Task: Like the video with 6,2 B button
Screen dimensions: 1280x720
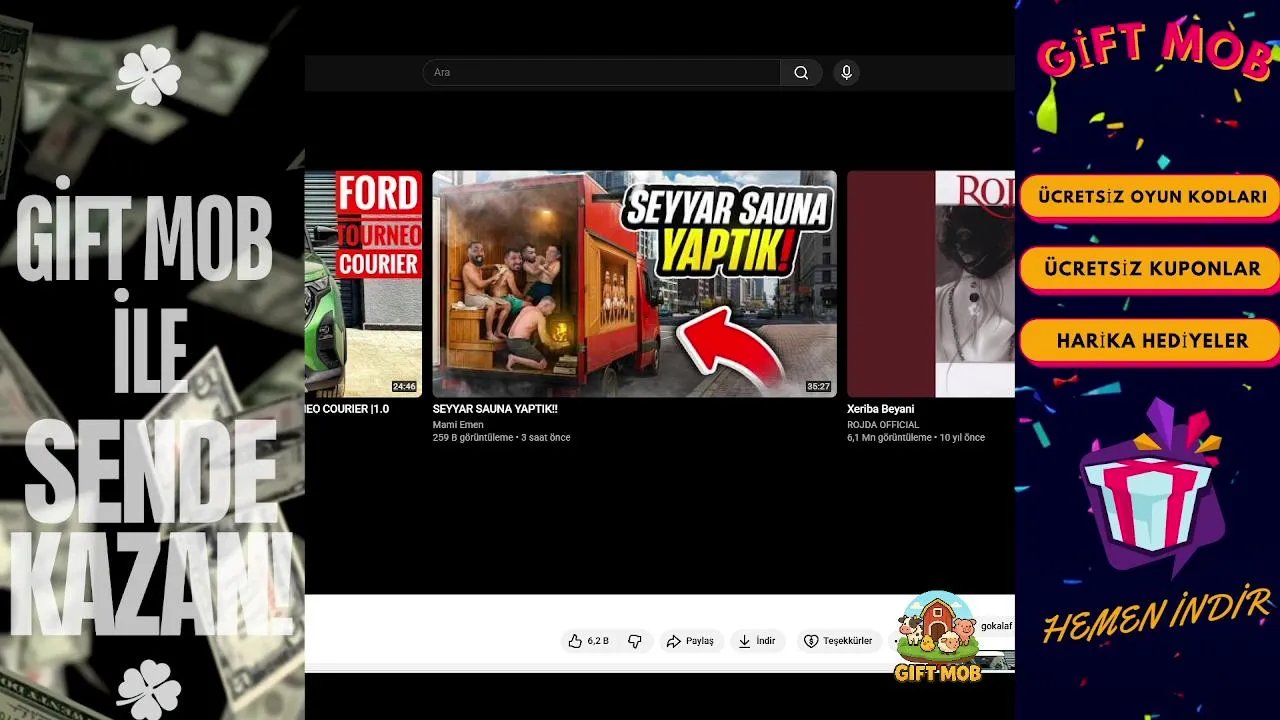Action: click(589, 641)
